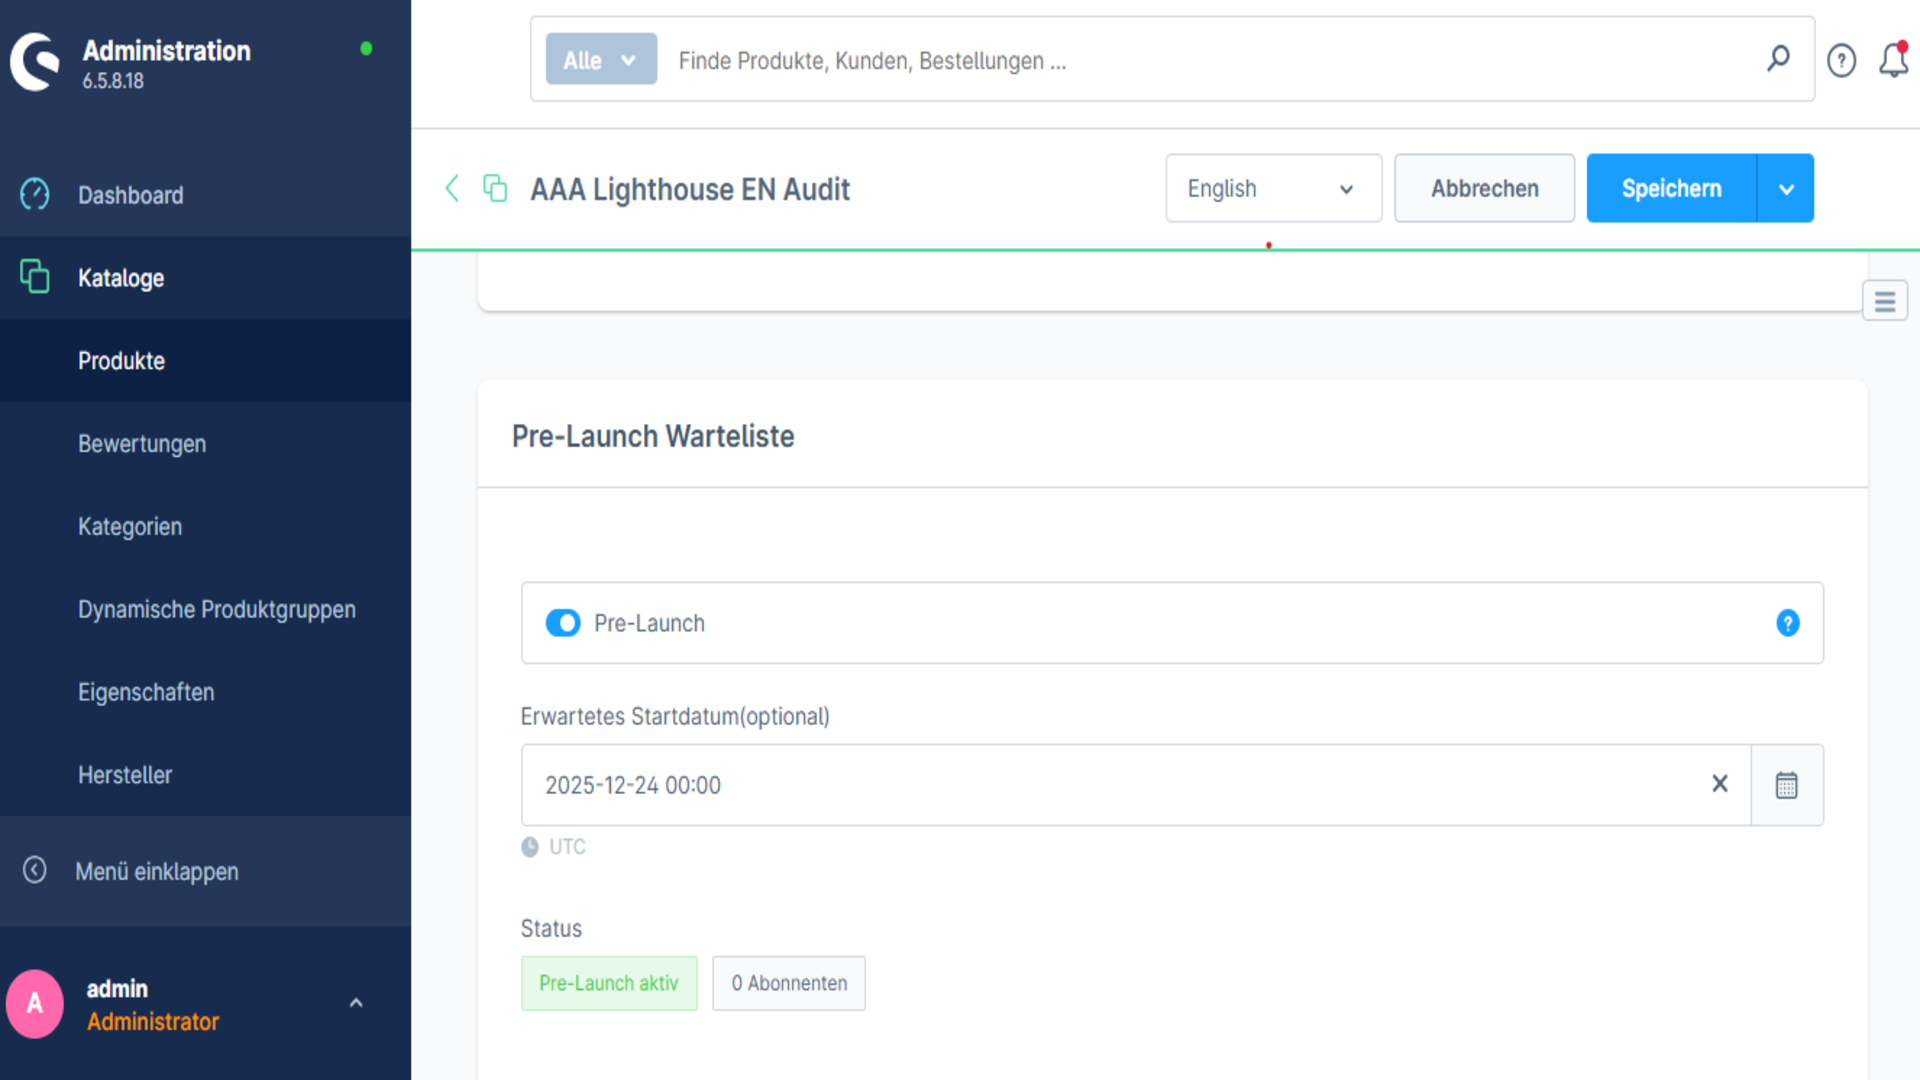Viewport: 1920px width, 1080px height.
Task: Save changes with the Speichern button
Action: (1672, 188)
